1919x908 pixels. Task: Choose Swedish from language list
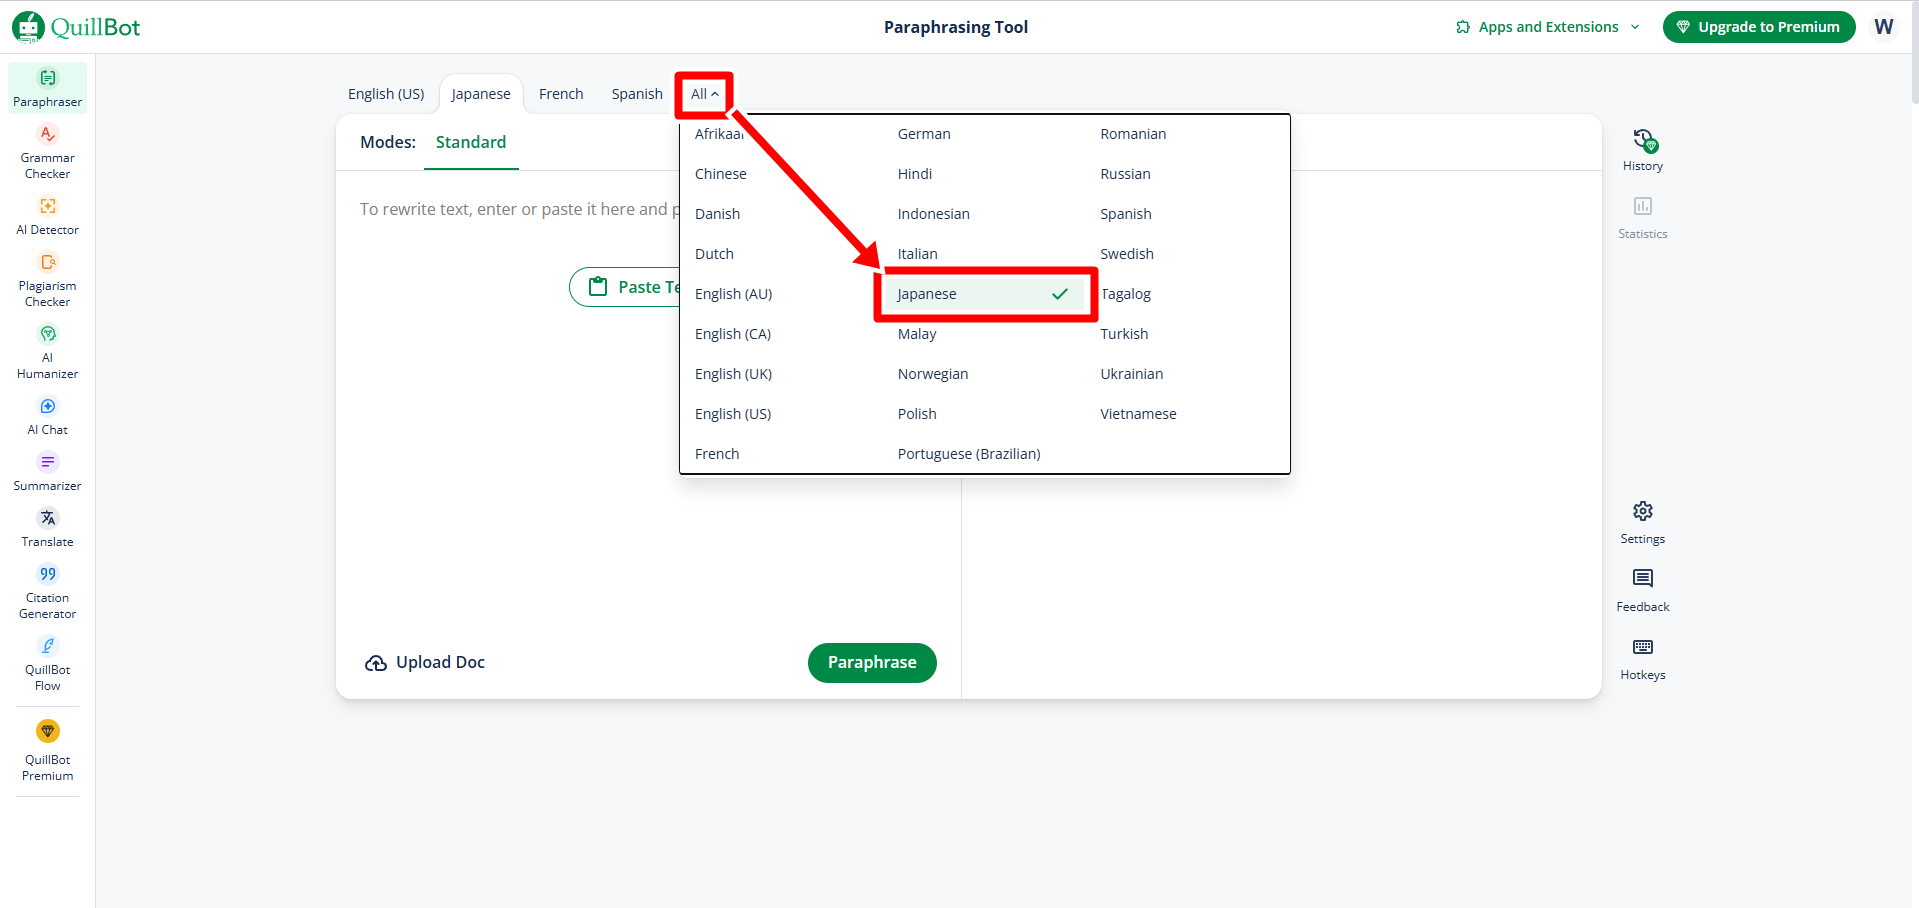pyautogui.click(x=1188, y=254)
